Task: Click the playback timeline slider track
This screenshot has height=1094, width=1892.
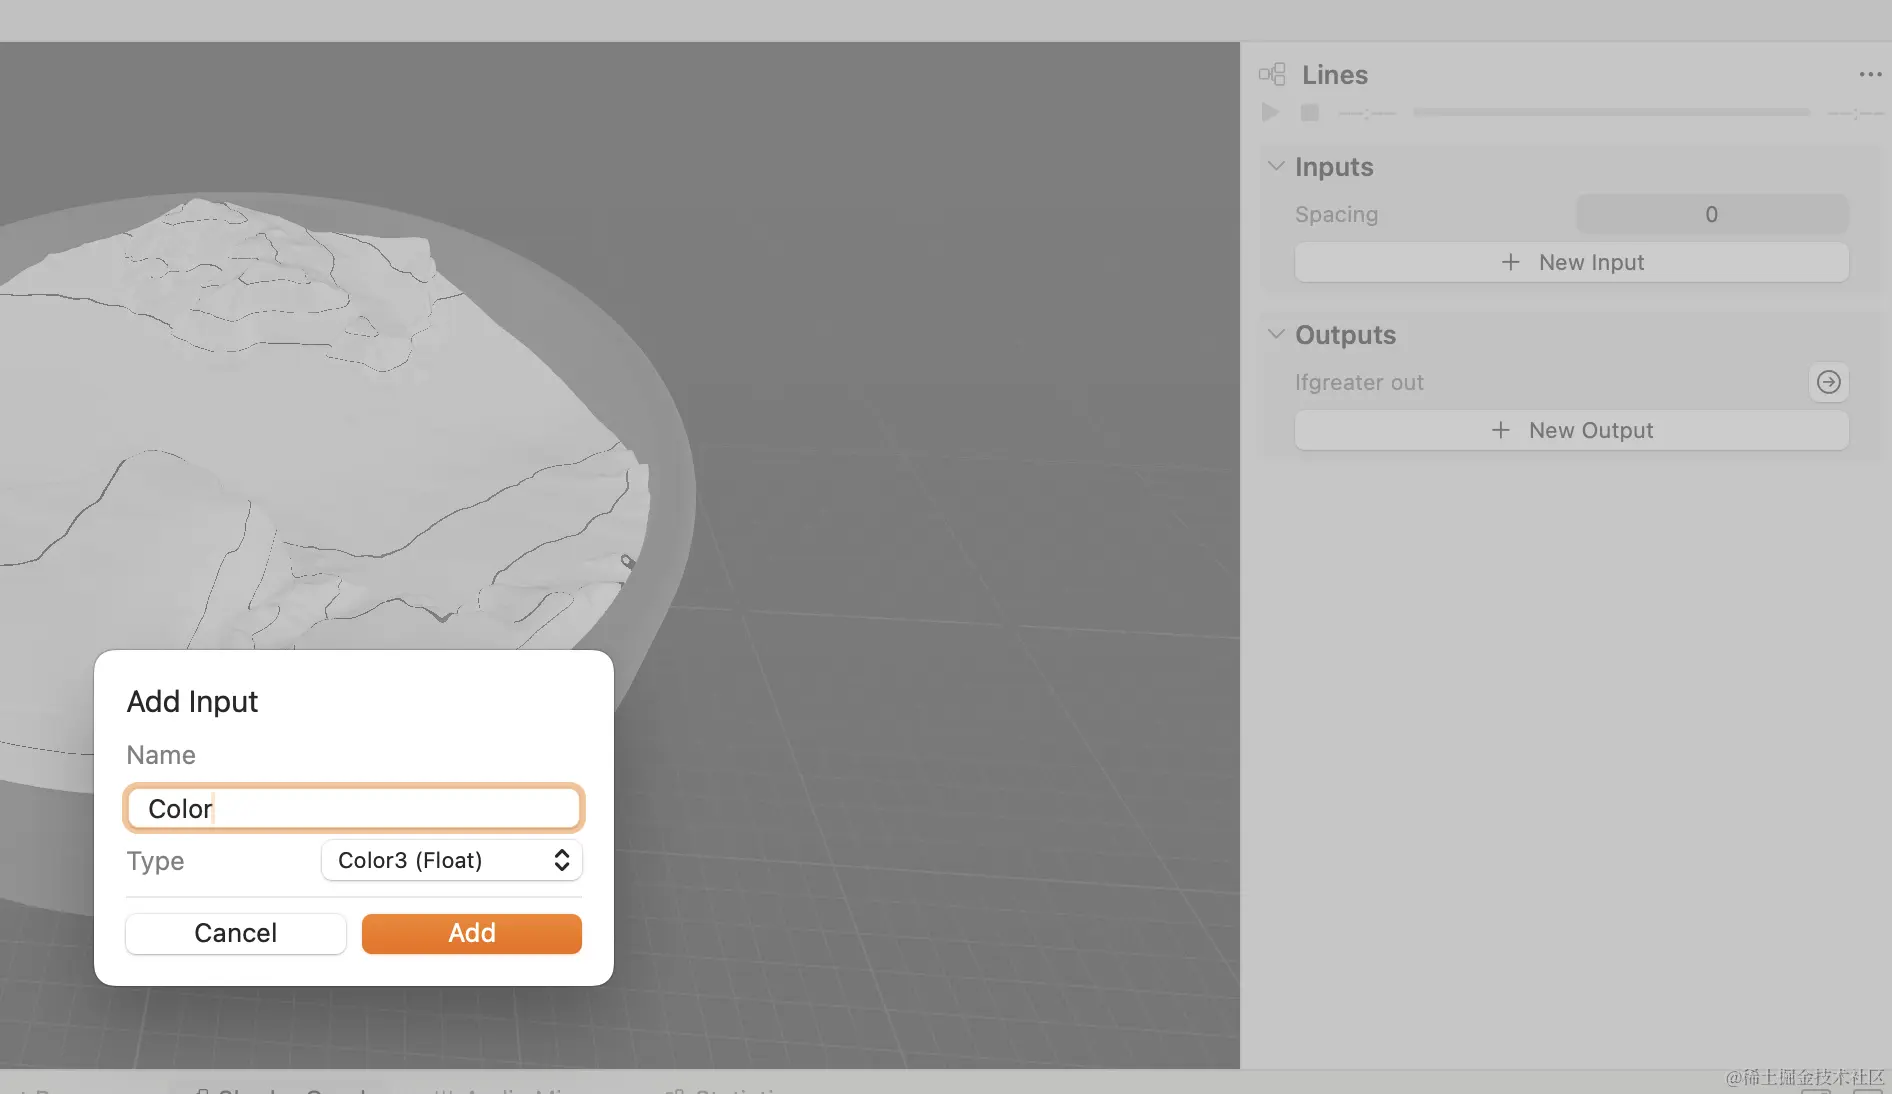Action: click(1611, 113)
